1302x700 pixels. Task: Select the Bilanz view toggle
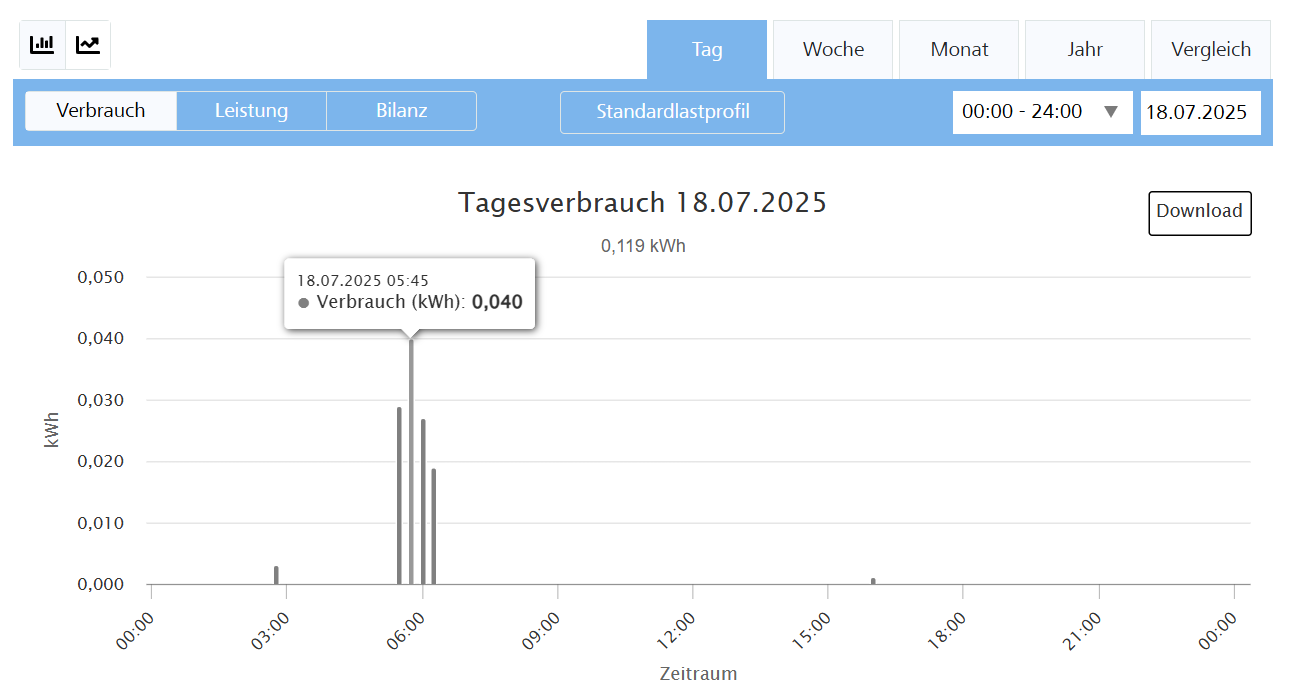point(401,111)
